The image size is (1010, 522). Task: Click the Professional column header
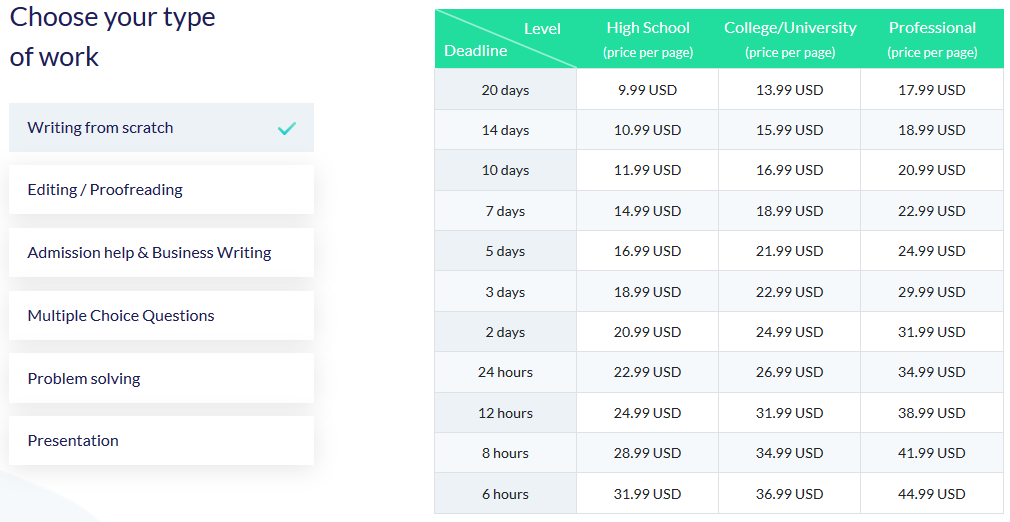pyautogui.click(x=932, y=39)
